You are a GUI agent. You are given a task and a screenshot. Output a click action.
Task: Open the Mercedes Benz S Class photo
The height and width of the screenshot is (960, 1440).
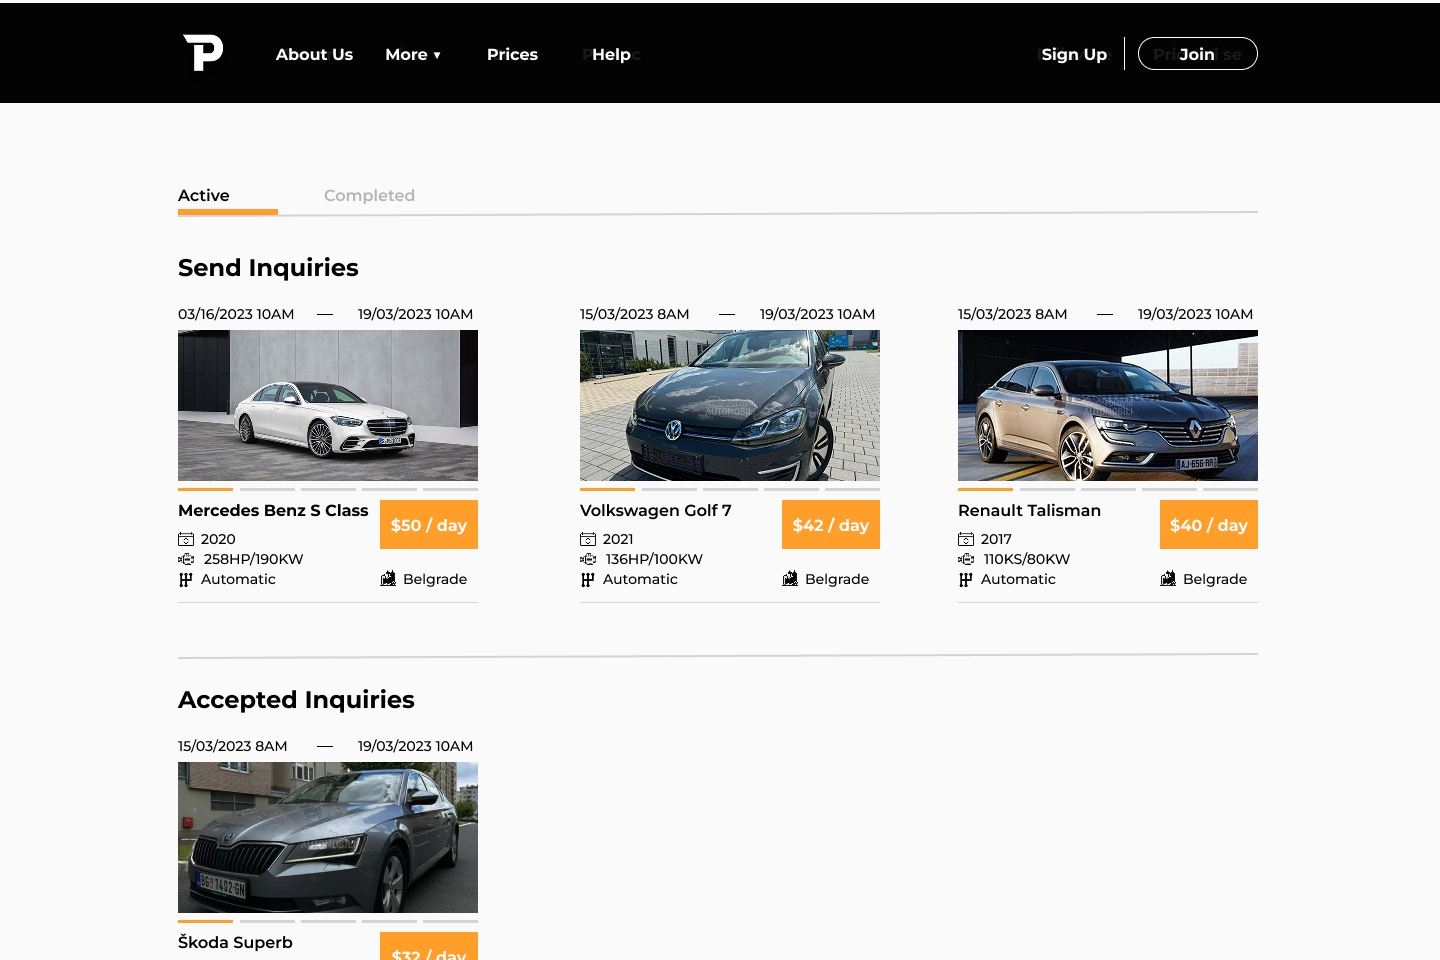tap(328, 405)
